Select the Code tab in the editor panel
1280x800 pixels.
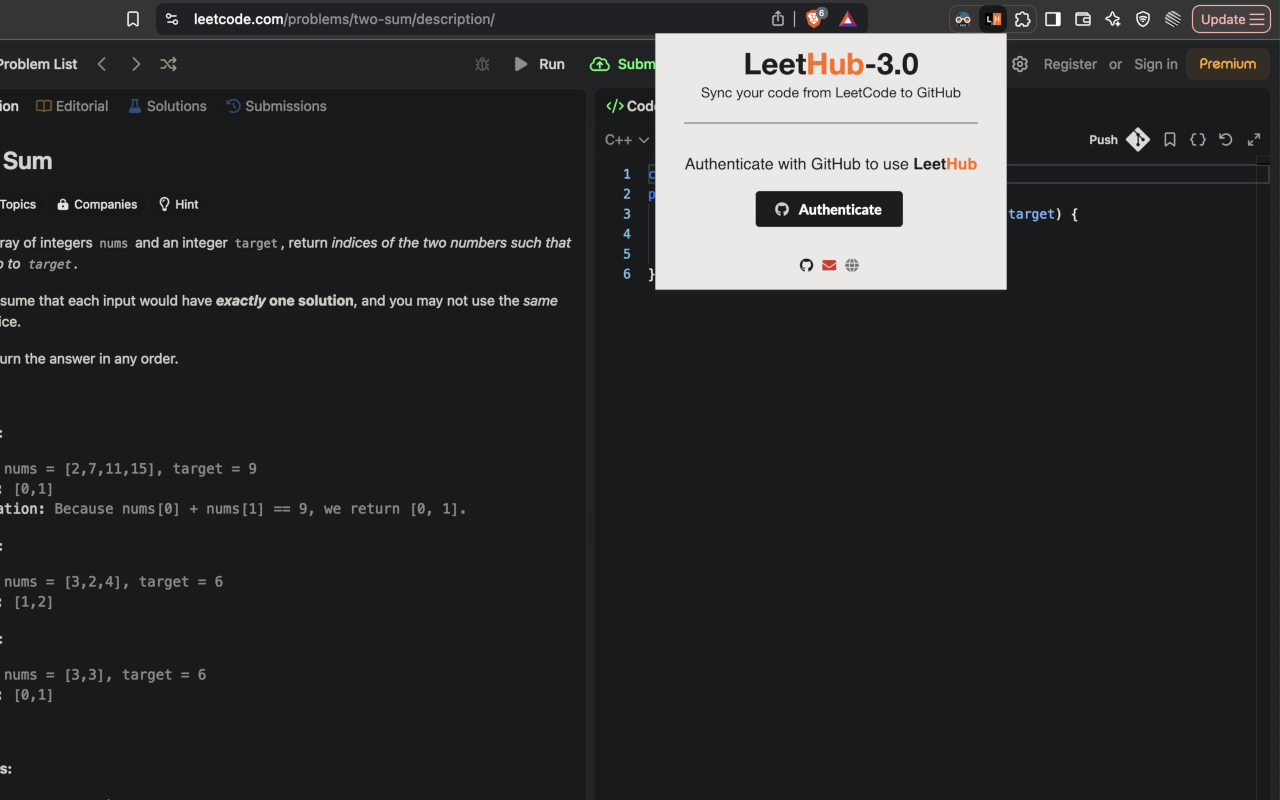click(x=631, y=106)
